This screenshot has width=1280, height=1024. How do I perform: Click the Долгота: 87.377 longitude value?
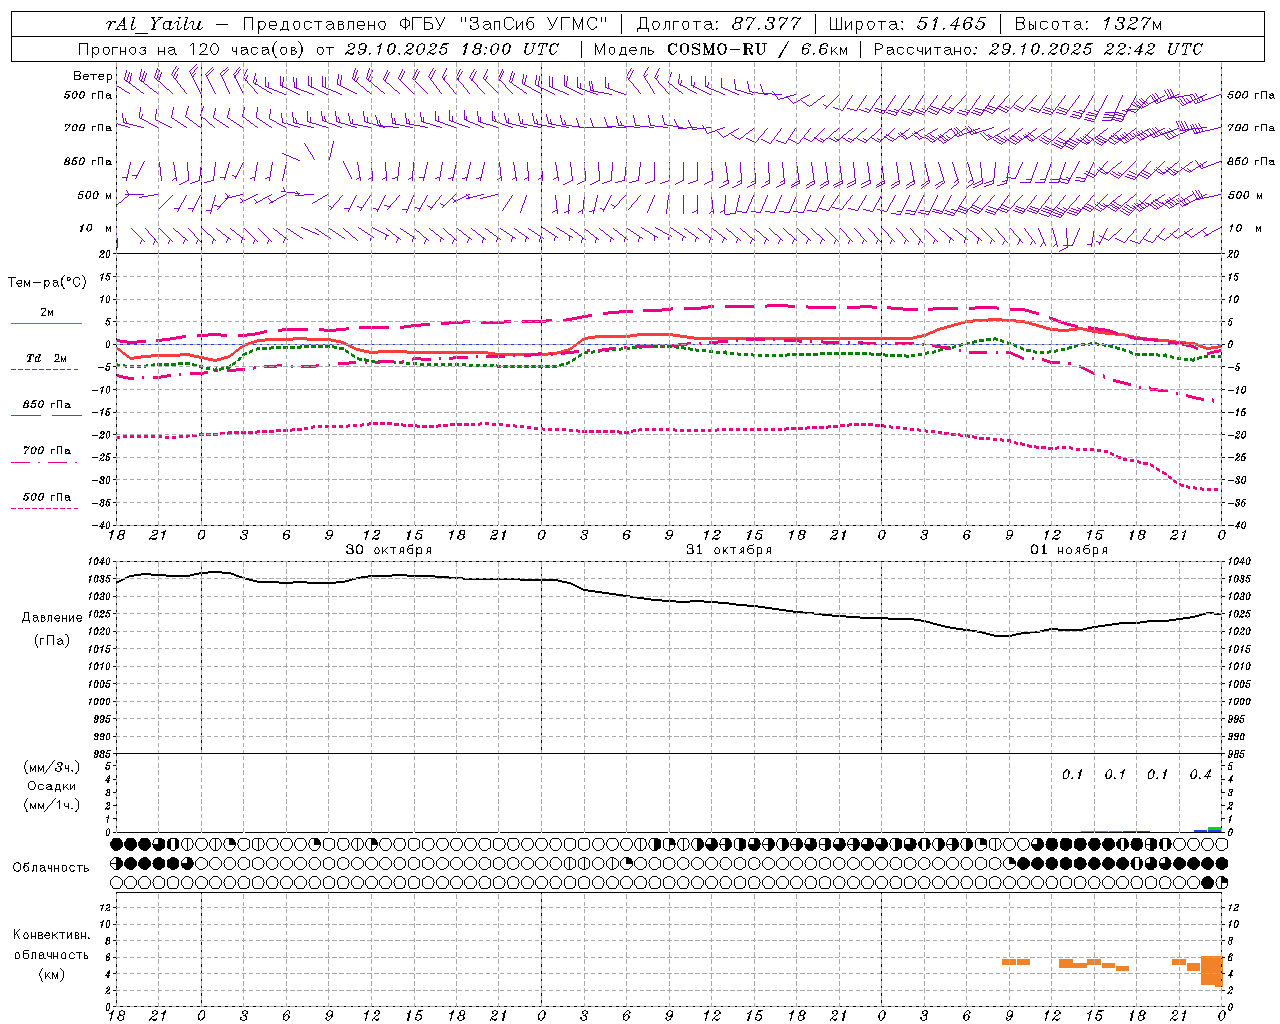coord(718,24)
